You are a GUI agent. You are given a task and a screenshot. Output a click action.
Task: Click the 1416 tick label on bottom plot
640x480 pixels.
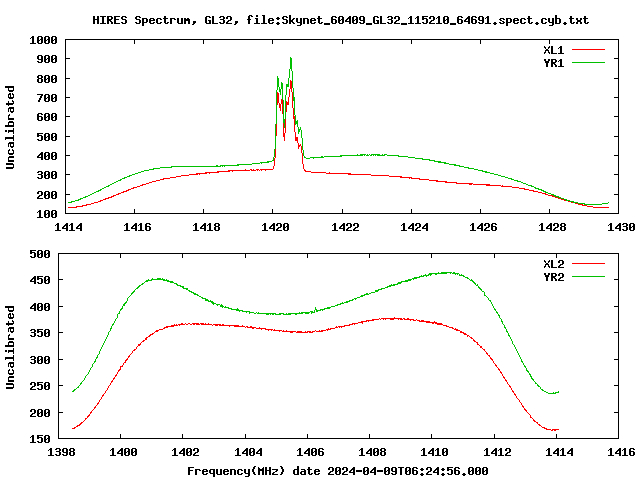point(621,452)
